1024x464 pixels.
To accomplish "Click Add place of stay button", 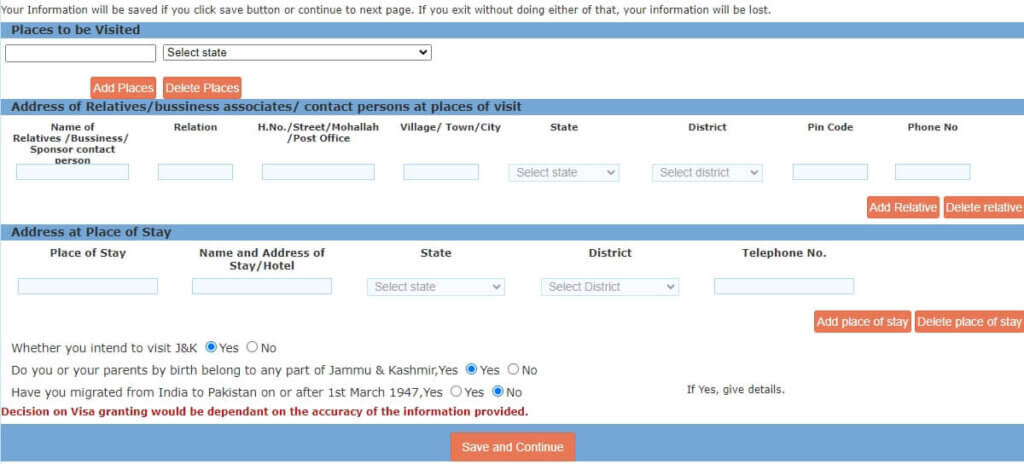I will pos(862,322).
